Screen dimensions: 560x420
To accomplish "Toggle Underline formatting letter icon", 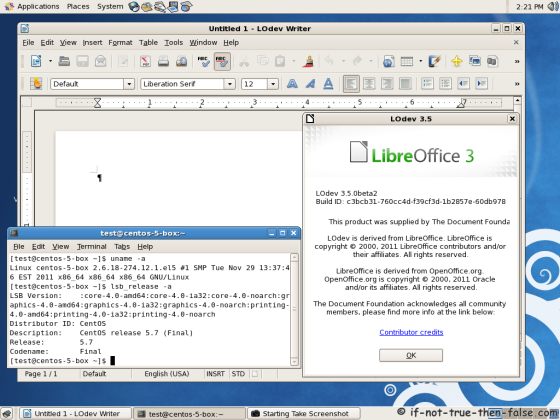I will pos(328,84).
